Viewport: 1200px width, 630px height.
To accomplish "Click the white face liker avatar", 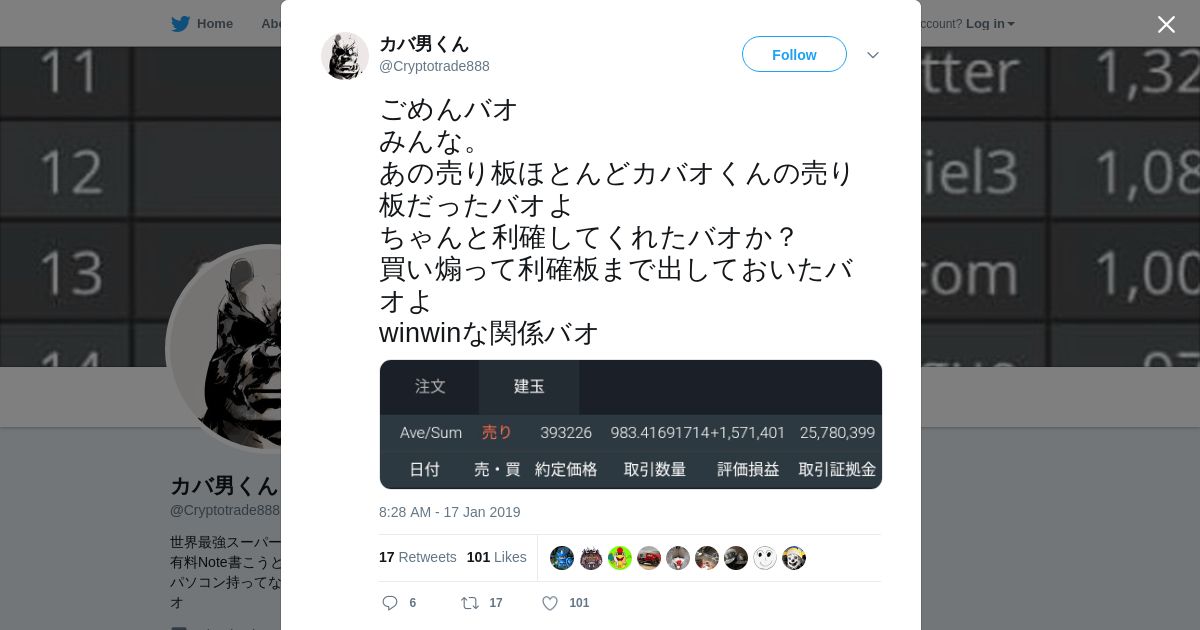I will [x=765, y=558].
